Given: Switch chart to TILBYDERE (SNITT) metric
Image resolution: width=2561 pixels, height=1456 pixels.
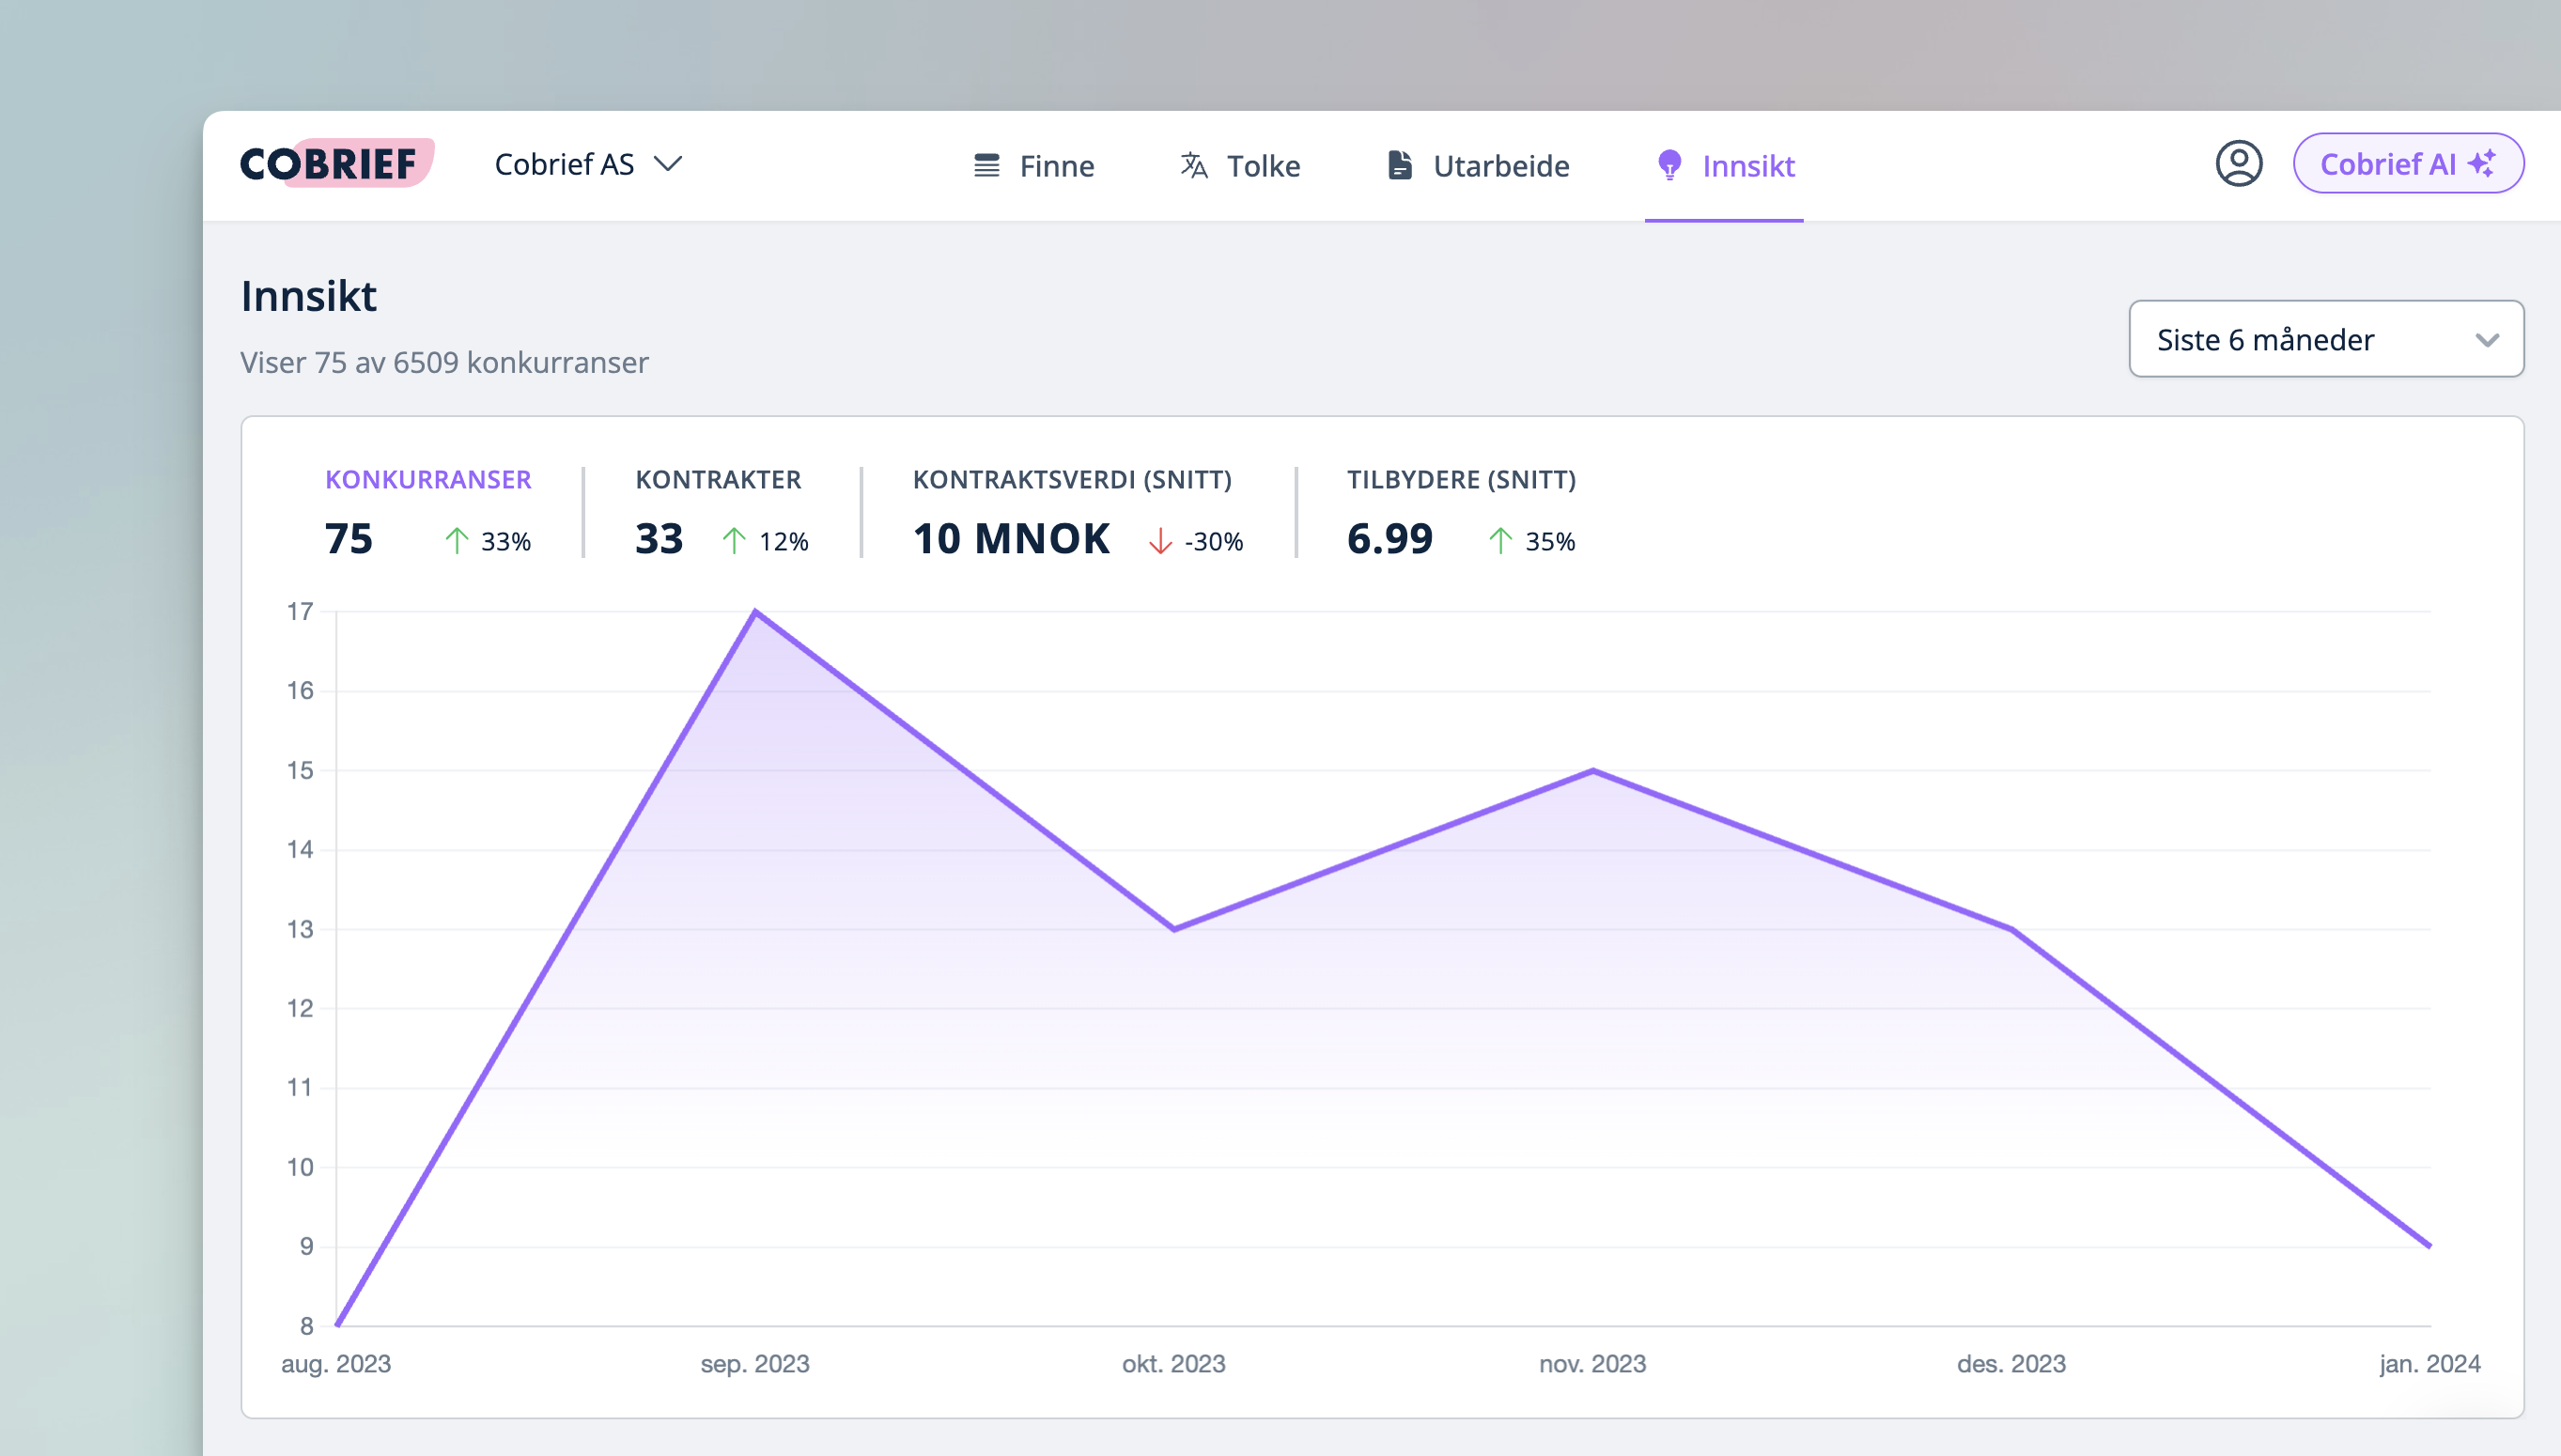Looking at the screenshot, I should coord(1461,480).
